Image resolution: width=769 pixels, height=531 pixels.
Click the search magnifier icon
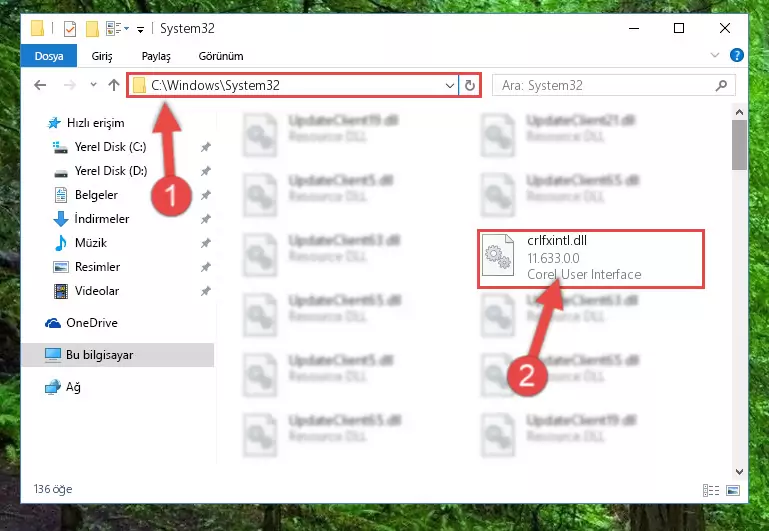tap(721, 86)
